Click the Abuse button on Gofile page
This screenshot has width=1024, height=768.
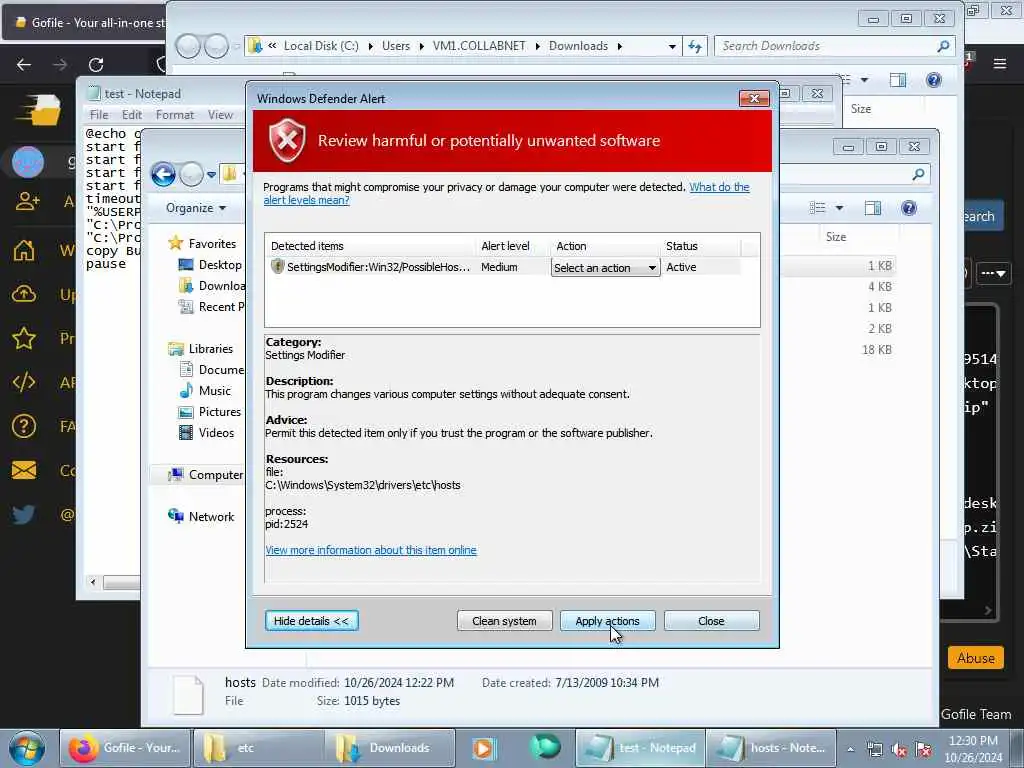tap(976, 658)
